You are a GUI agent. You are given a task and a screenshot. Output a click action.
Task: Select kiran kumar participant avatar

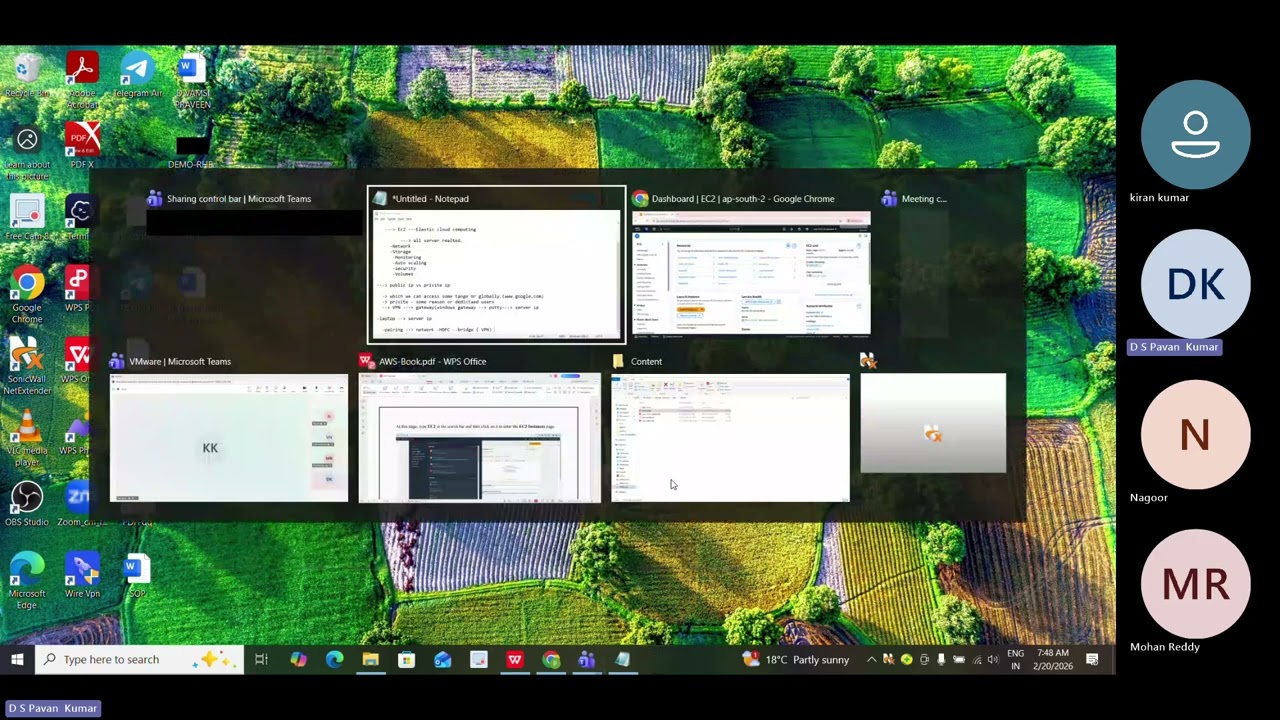click(1195, 135)
